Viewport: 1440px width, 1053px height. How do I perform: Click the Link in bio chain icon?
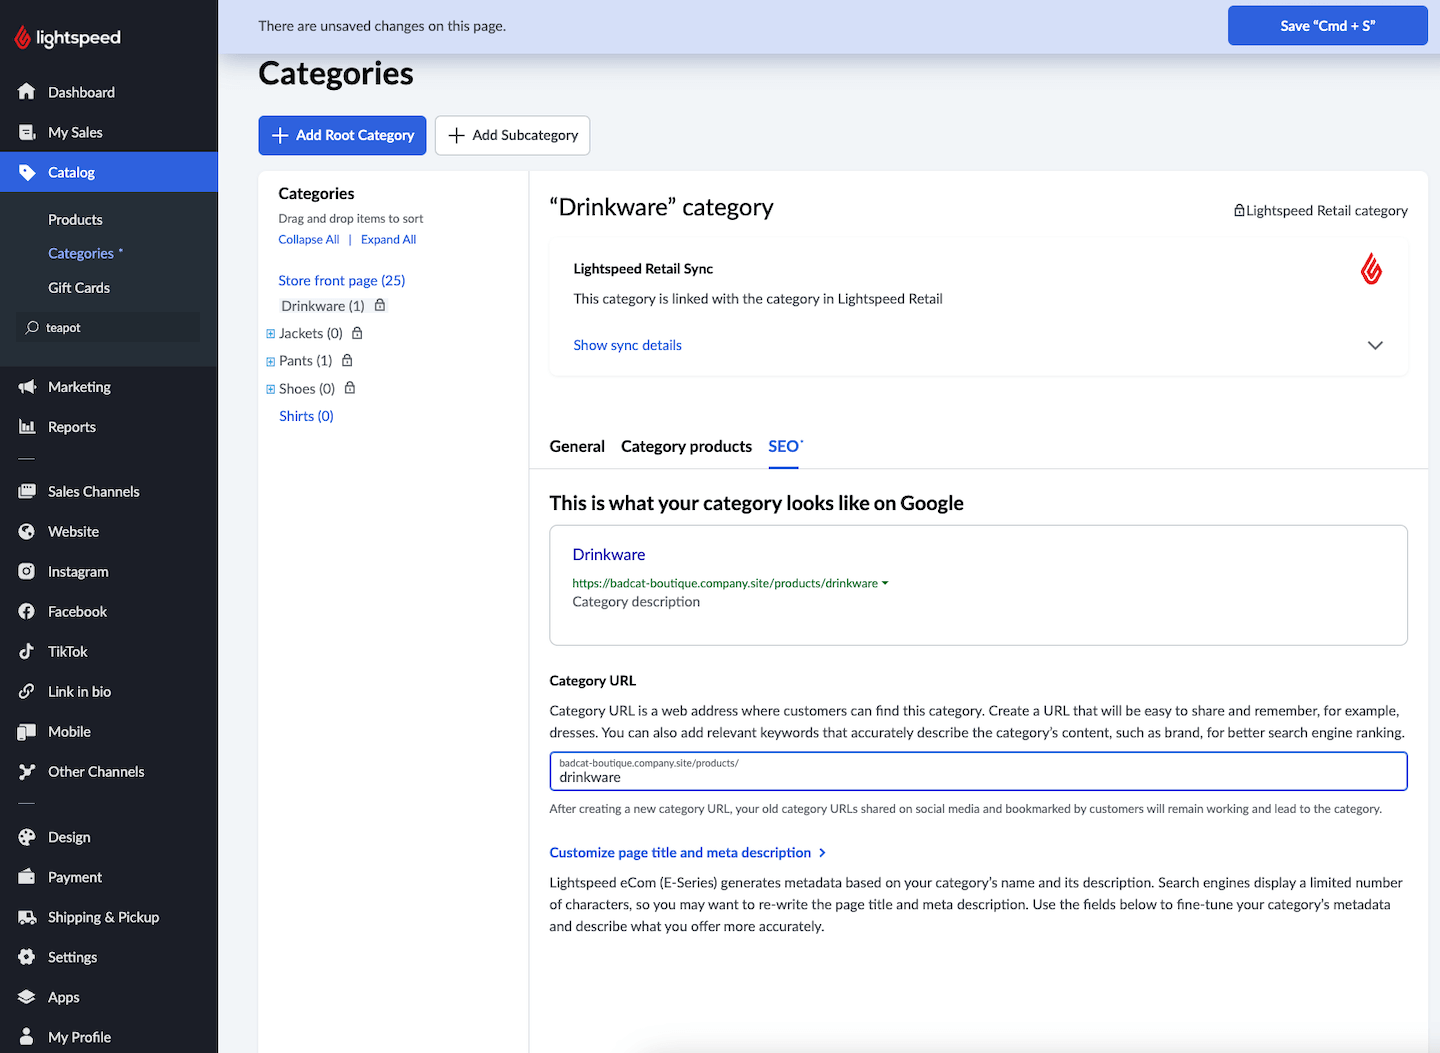tap(27, 691)
